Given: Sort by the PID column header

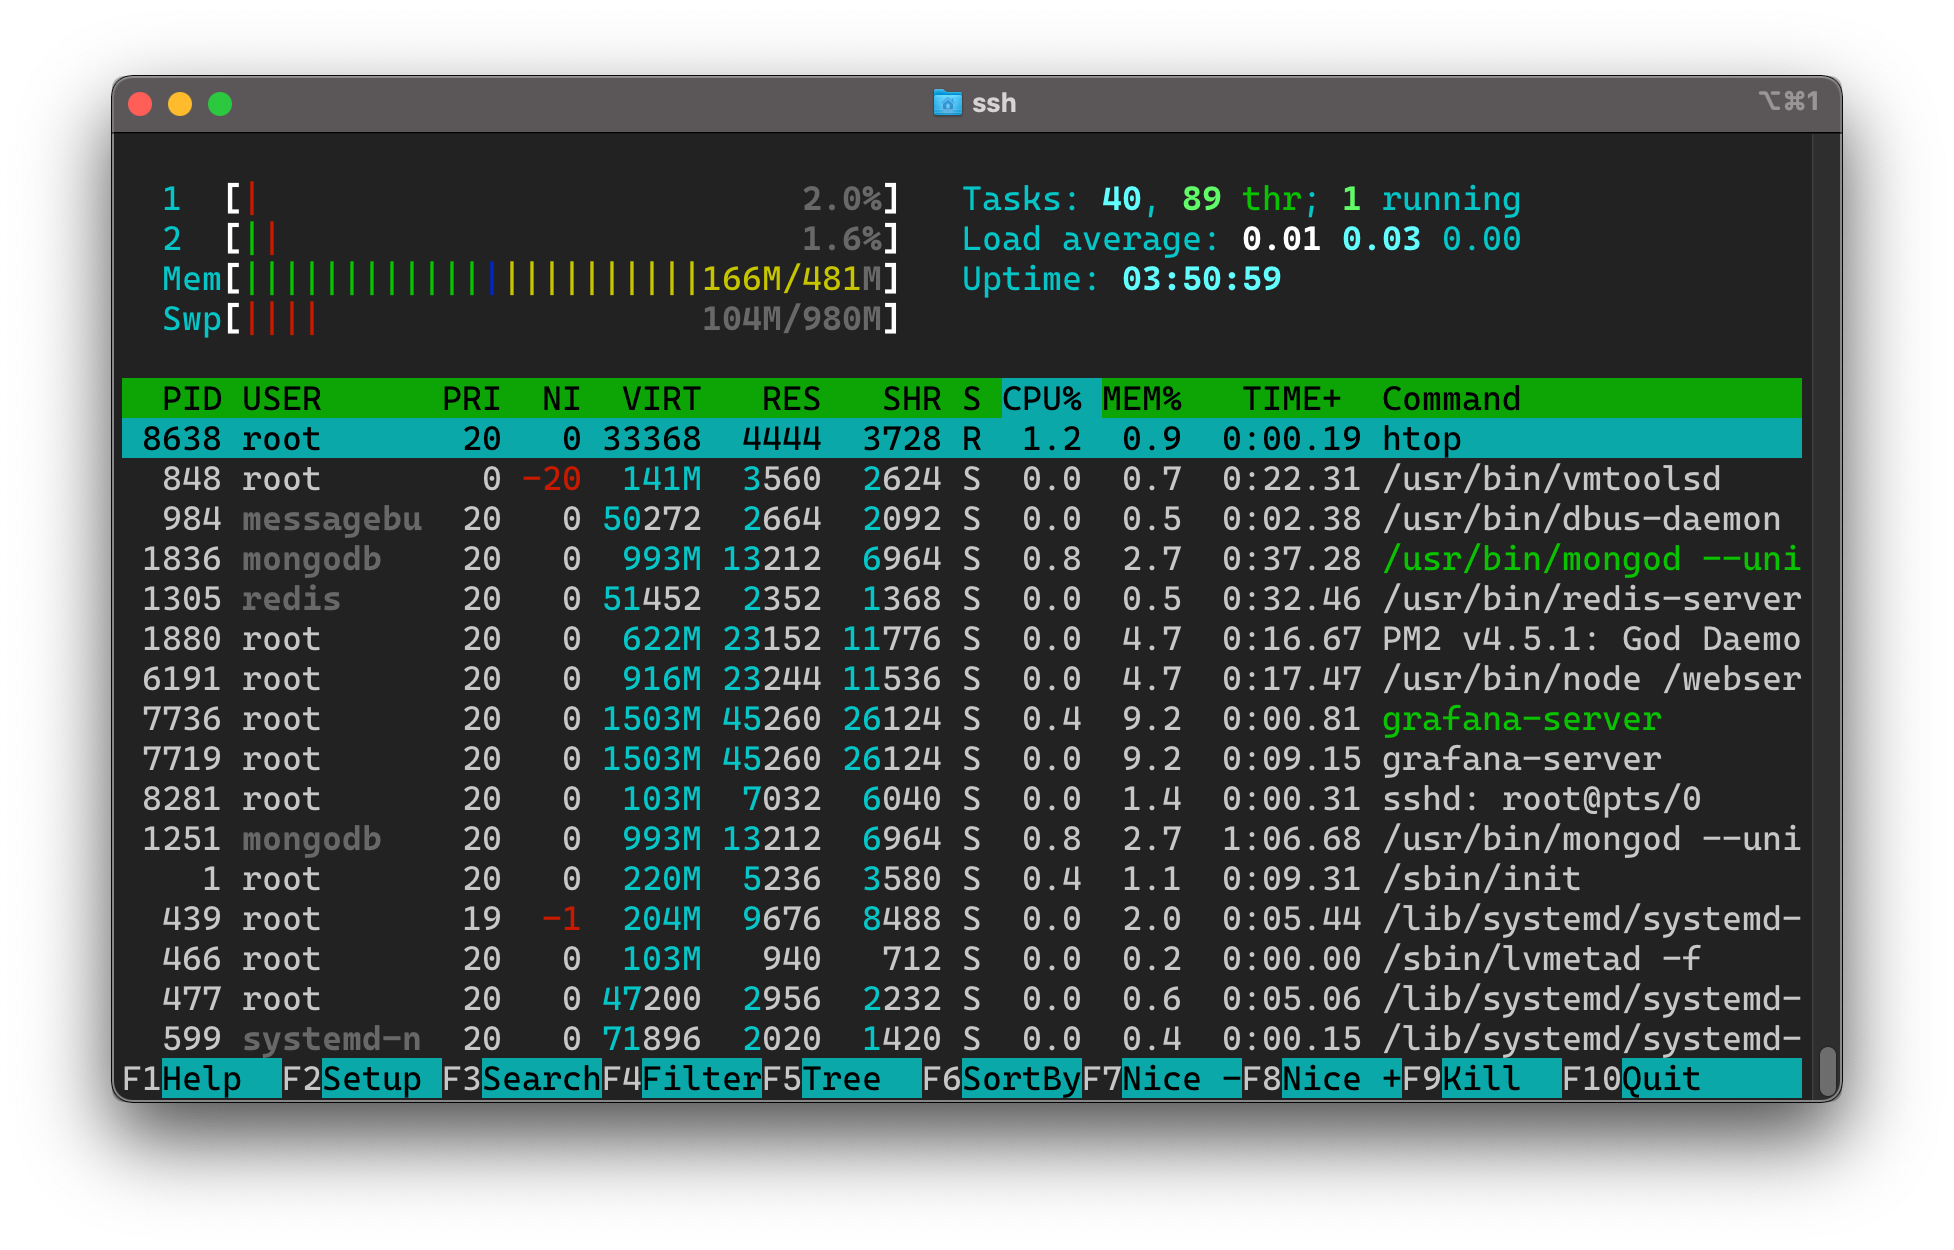Looking at the screenshot, I should [191, 399].
